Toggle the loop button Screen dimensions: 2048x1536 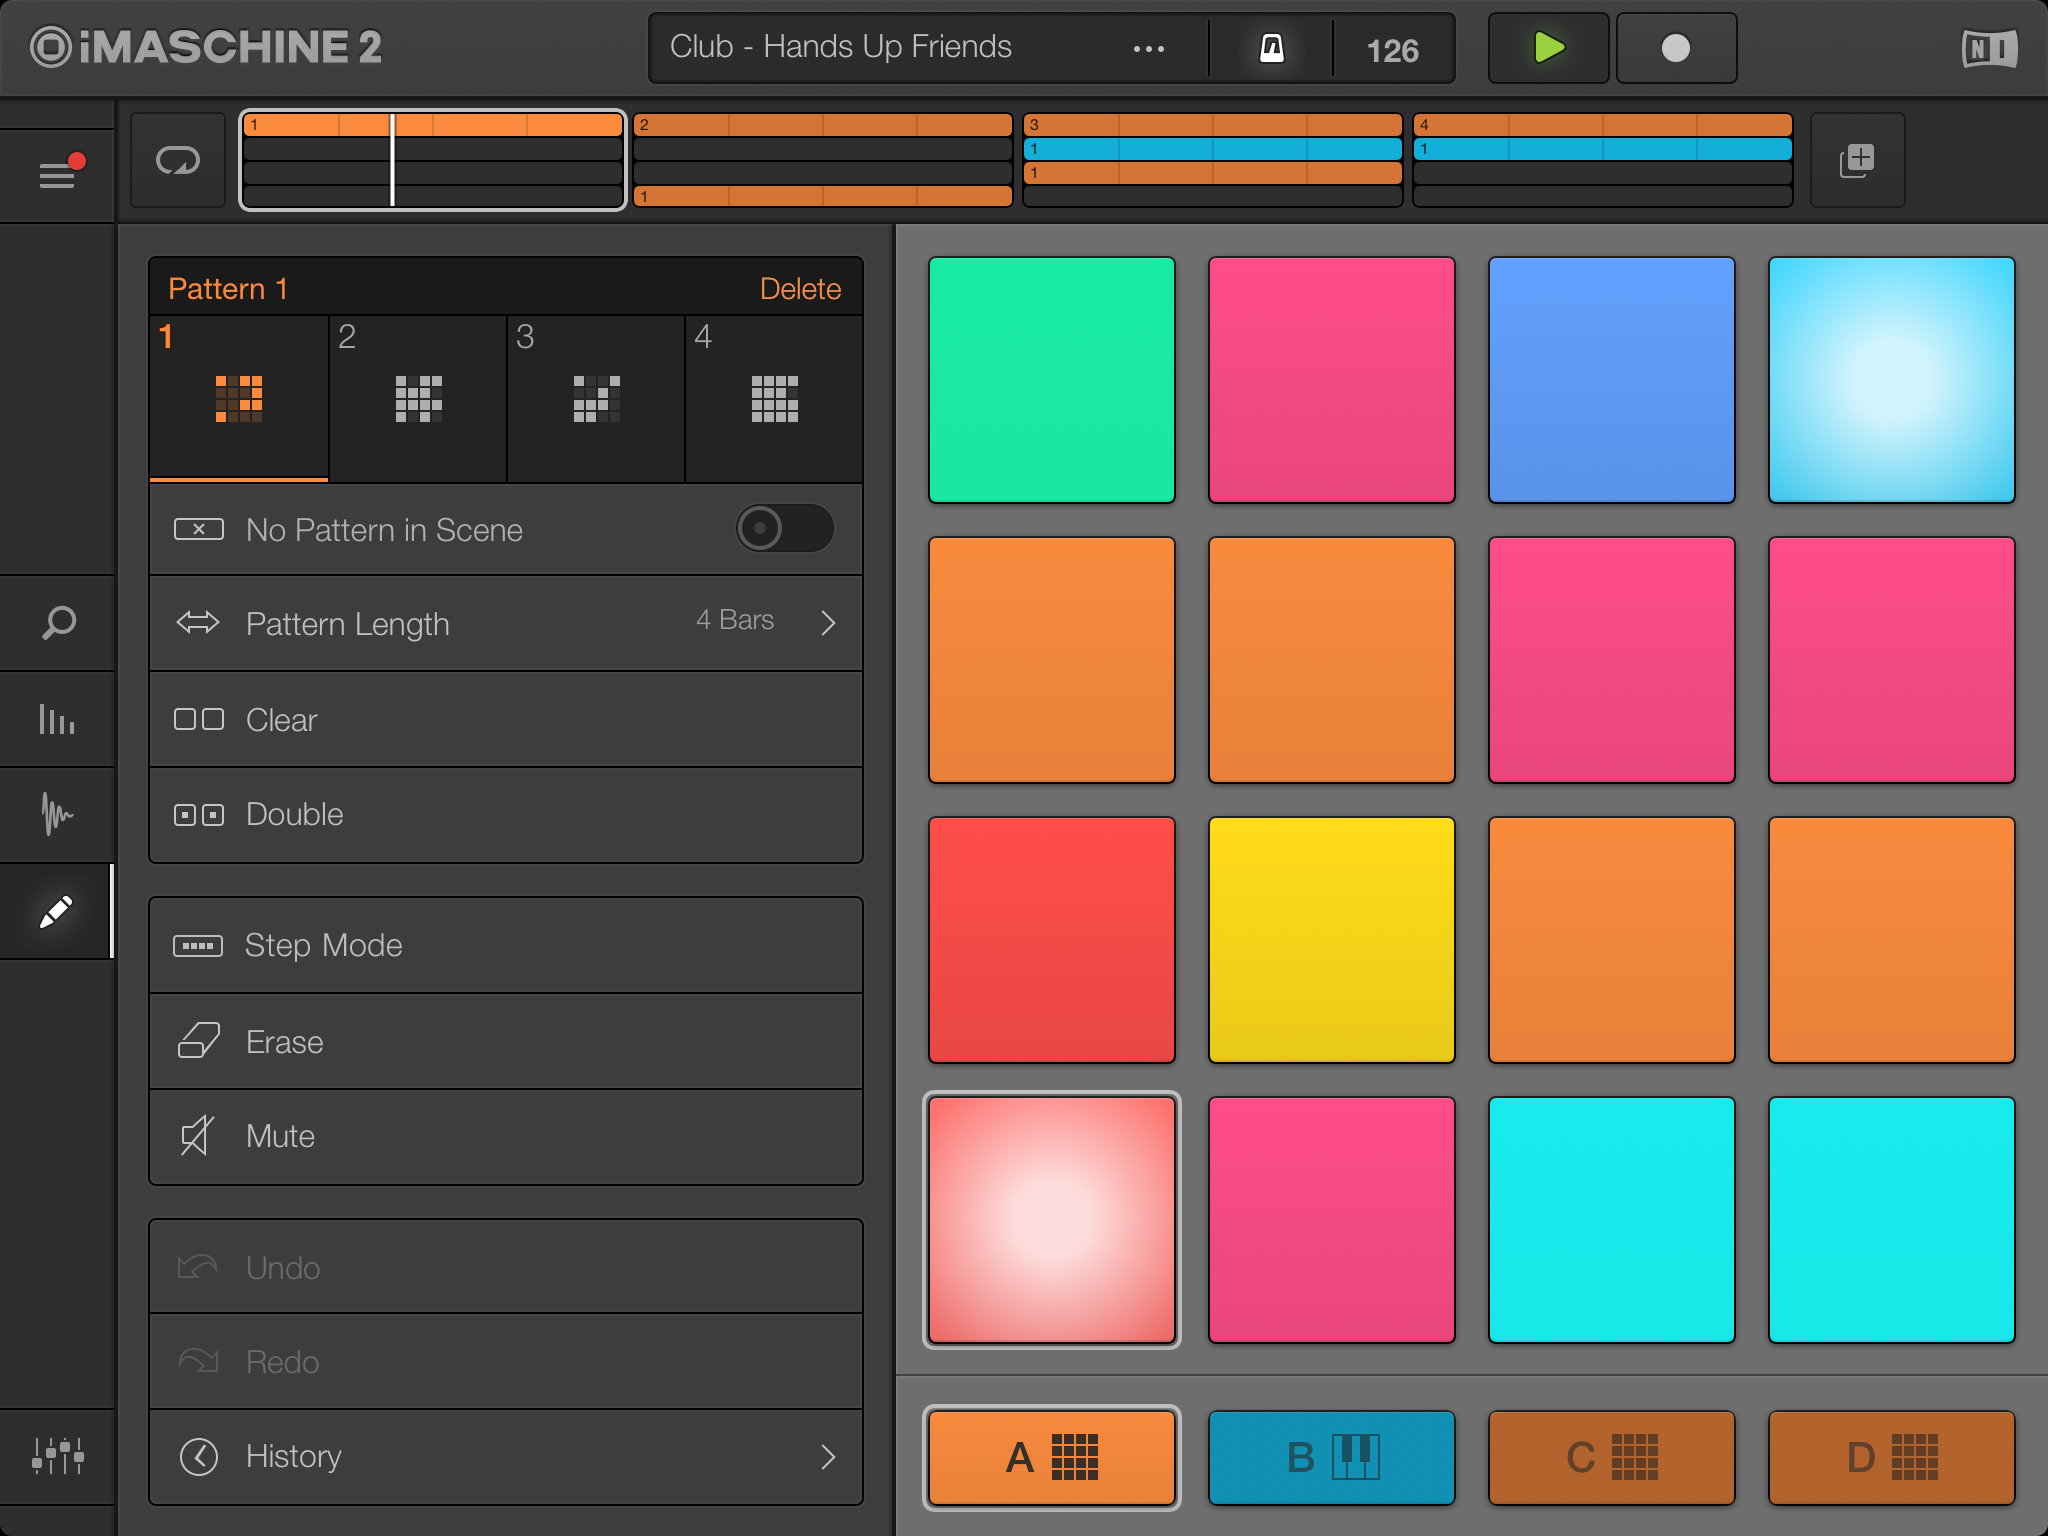[178, 160]
